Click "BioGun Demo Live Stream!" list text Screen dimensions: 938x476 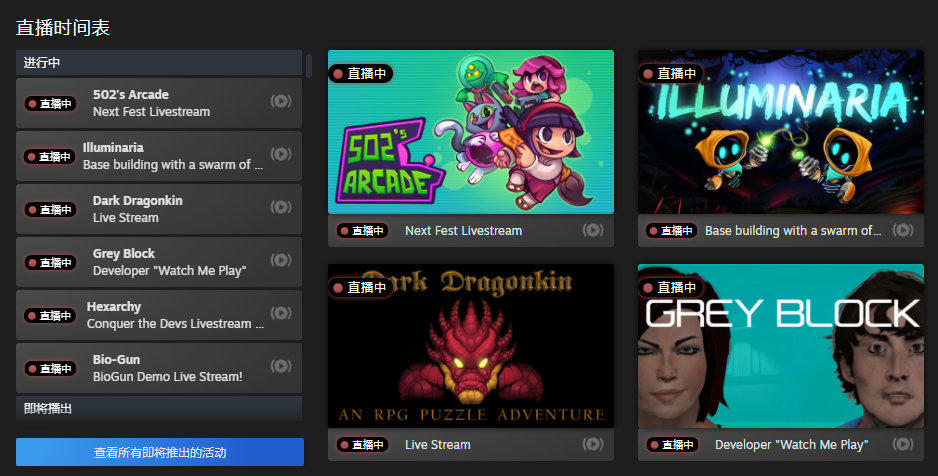[x=168, y=377]
